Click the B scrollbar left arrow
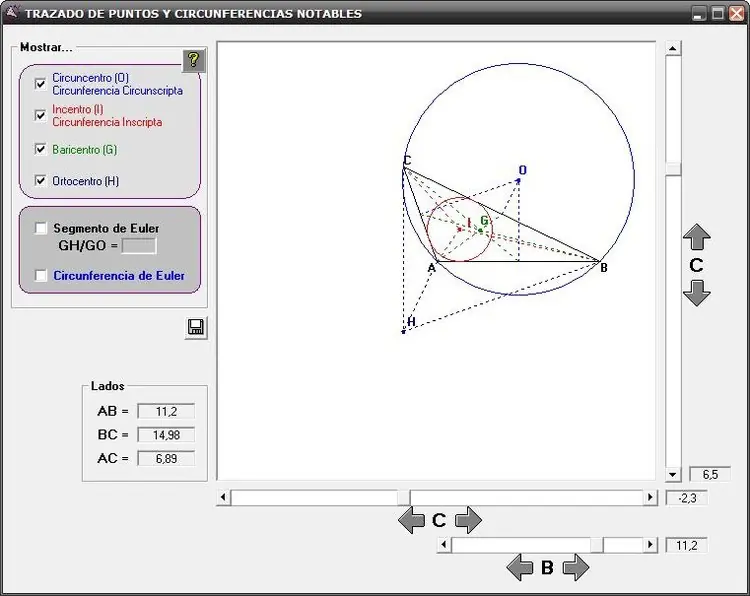 pyautogui.click(x=444, y=545)
